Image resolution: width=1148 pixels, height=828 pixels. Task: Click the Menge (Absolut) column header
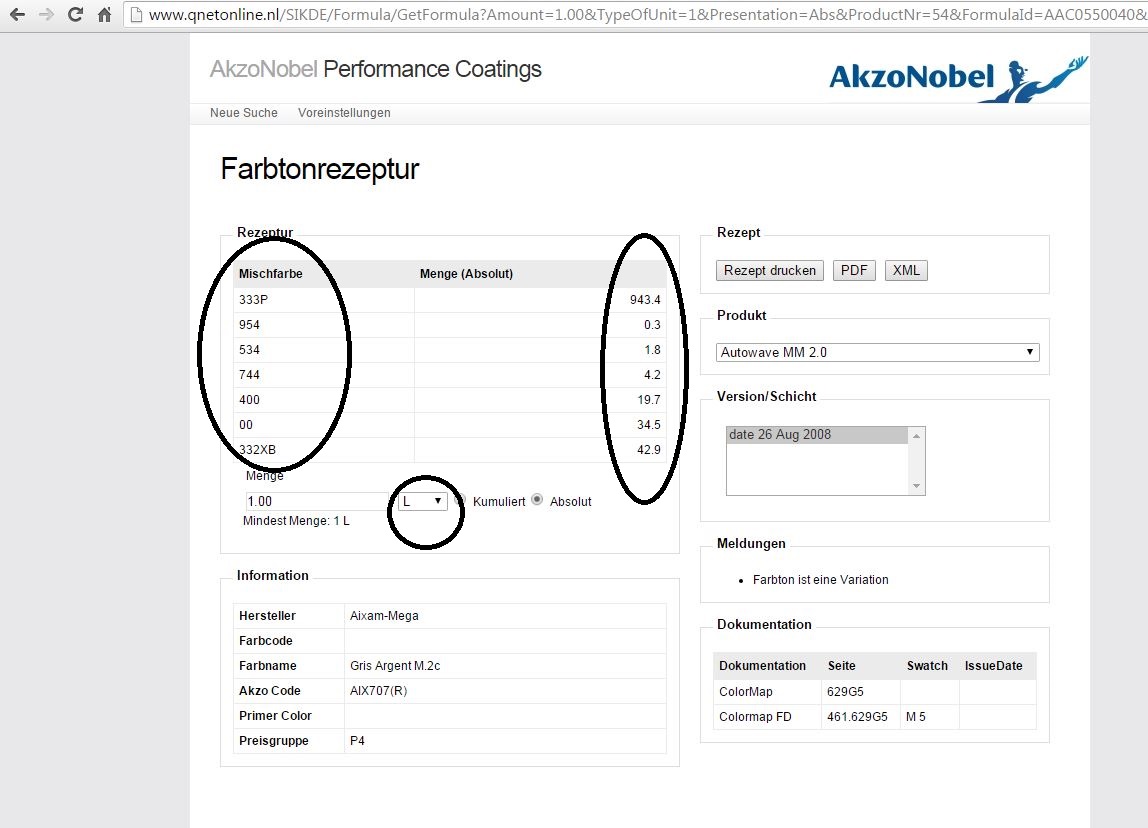pos(466,274)
